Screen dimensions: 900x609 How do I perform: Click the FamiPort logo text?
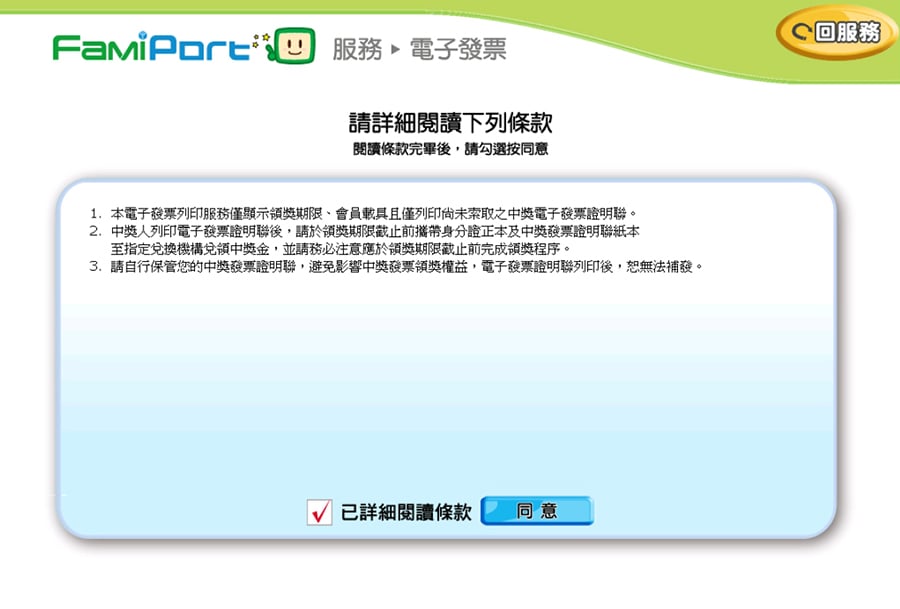(150, 47)
